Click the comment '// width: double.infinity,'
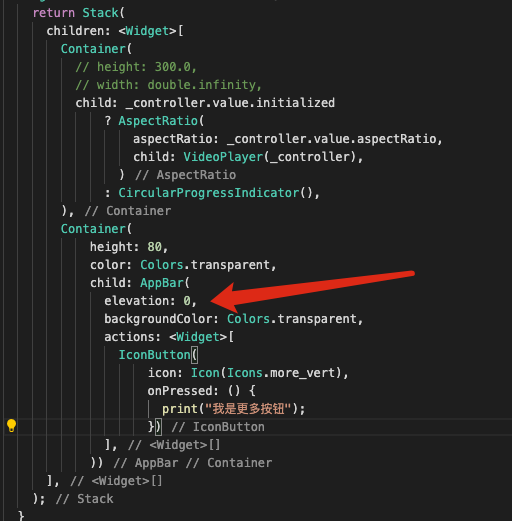512x521 pixels. (168, 85)
